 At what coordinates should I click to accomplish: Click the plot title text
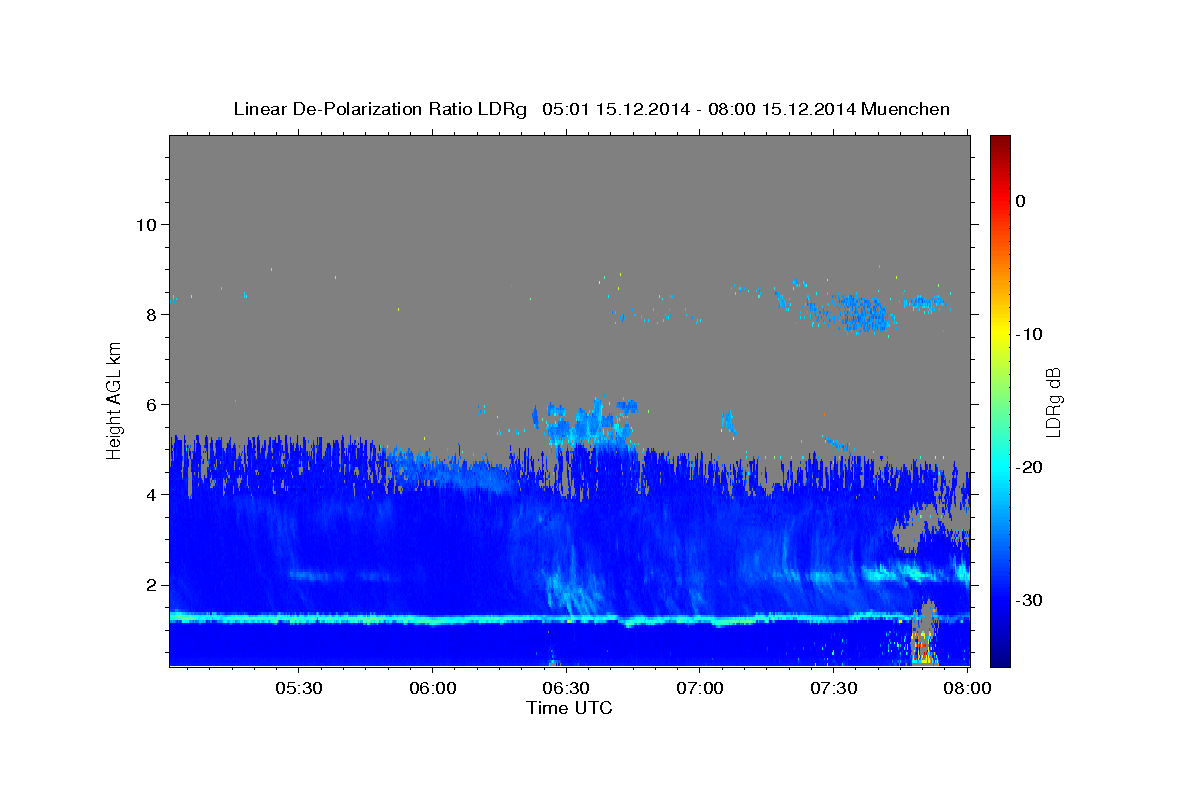591,109
